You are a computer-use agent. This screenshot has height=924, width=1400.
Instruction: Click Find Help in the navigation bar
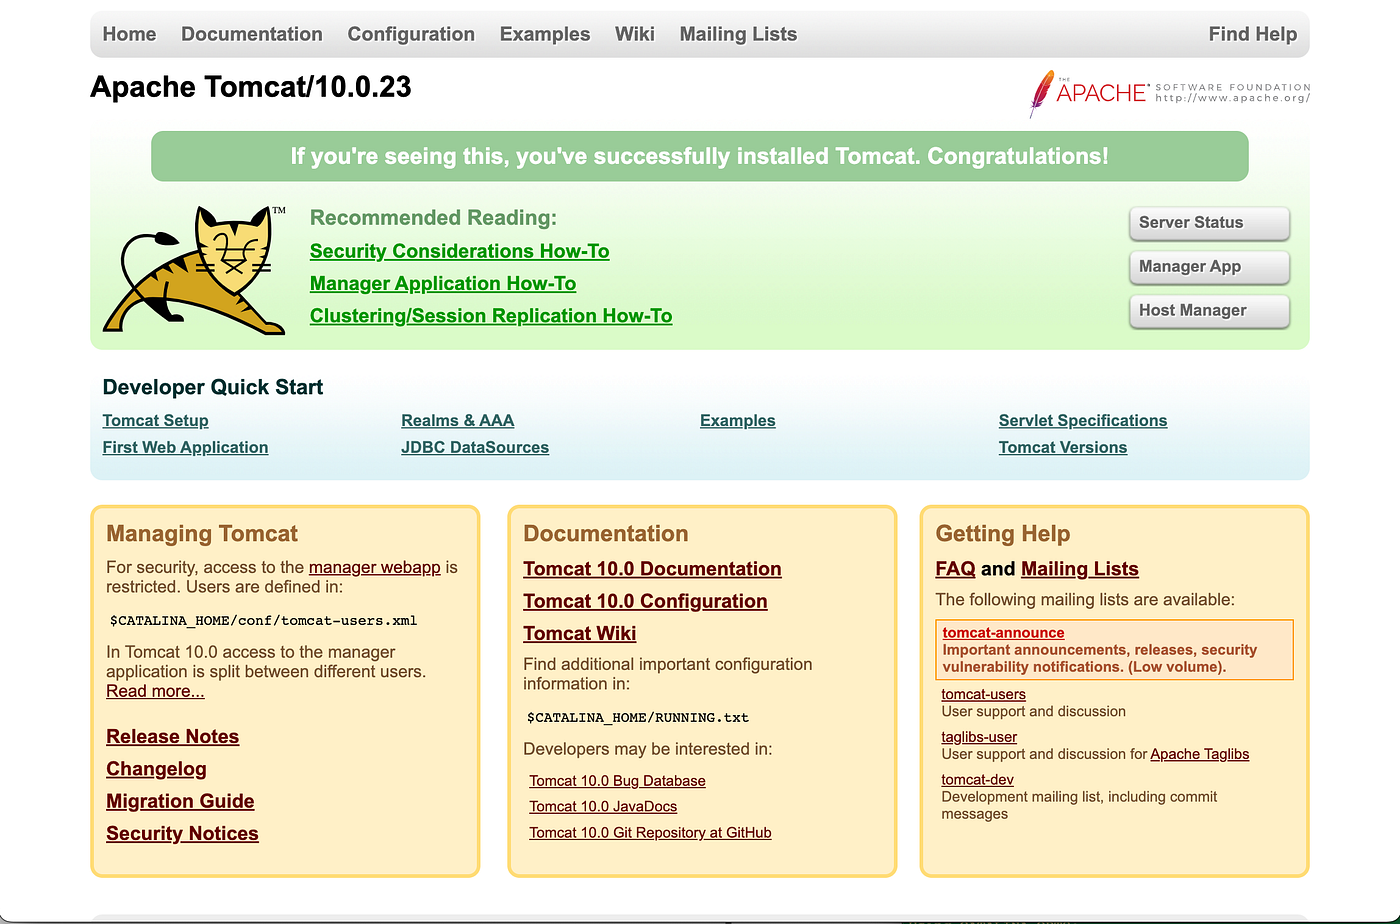click(1252, 34)
